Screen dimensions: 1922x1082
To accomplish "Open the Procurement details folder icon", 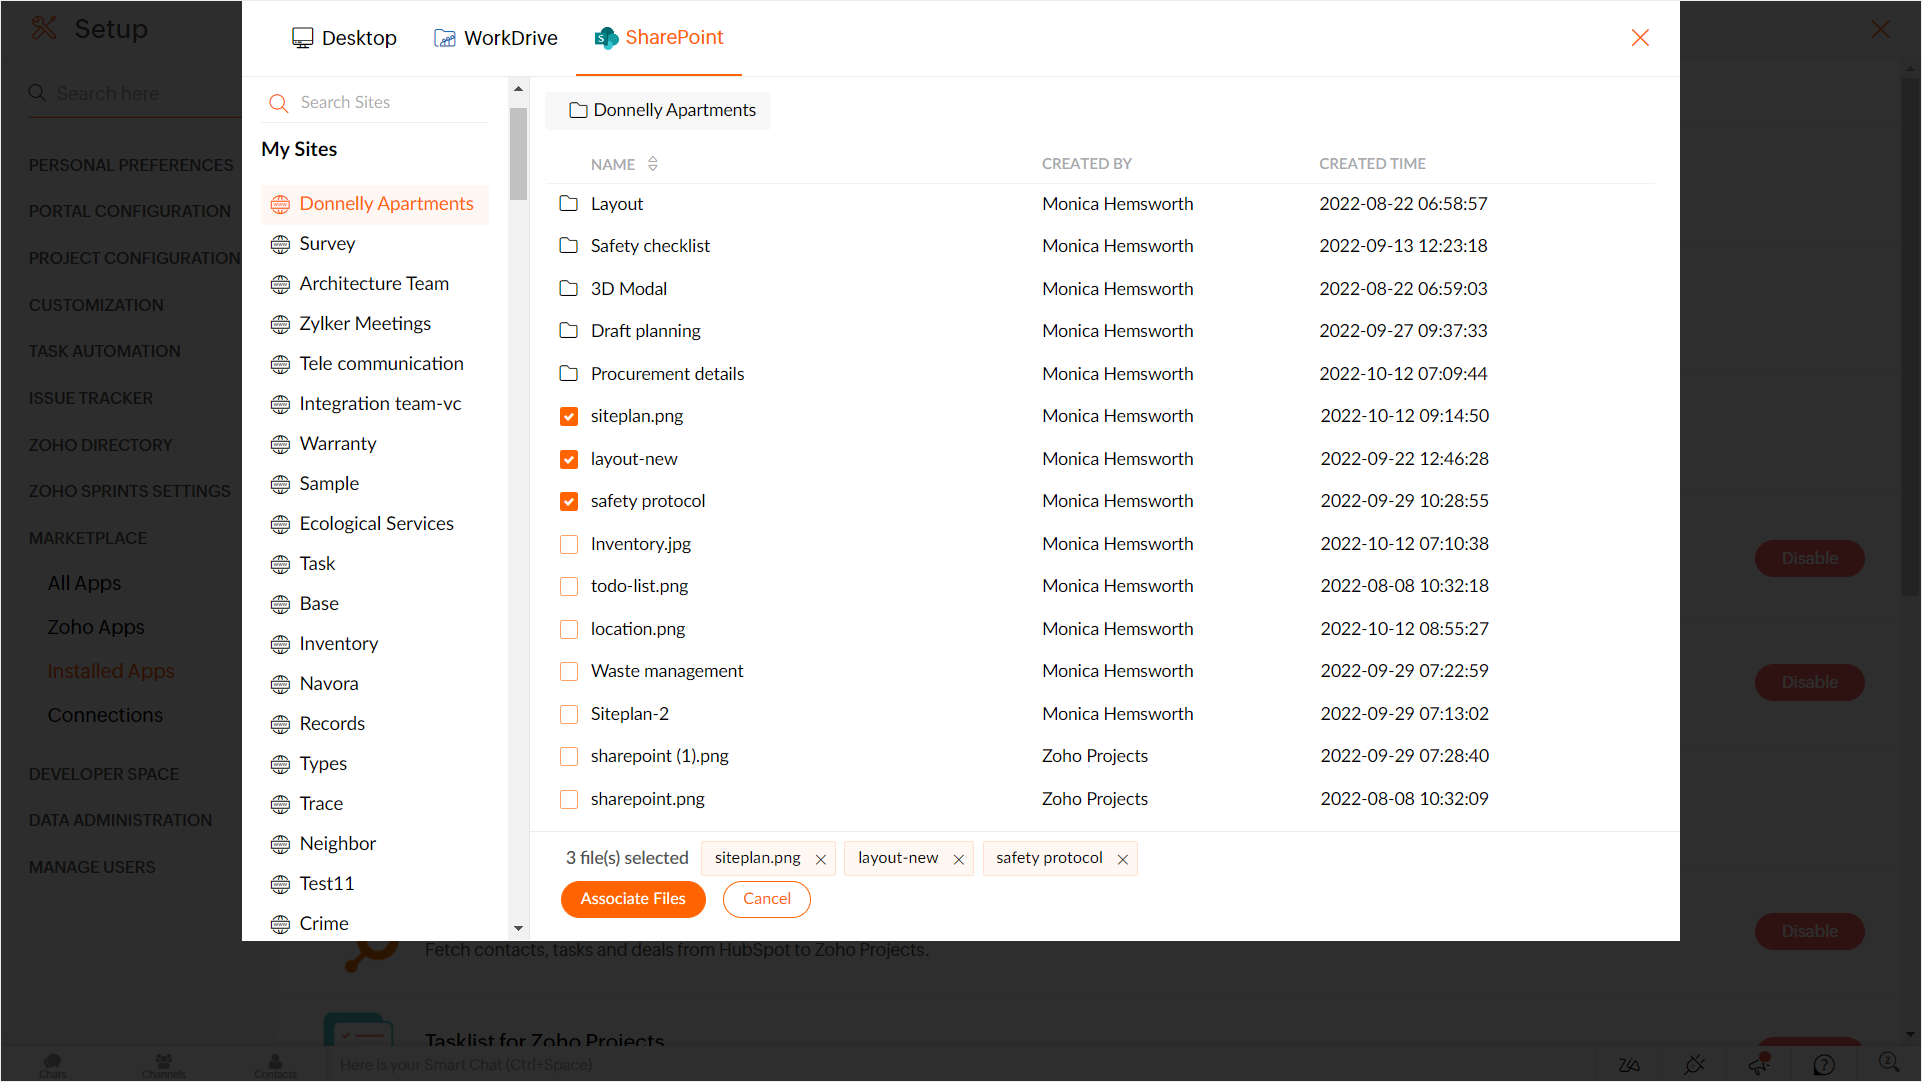I will click(568, 374).
